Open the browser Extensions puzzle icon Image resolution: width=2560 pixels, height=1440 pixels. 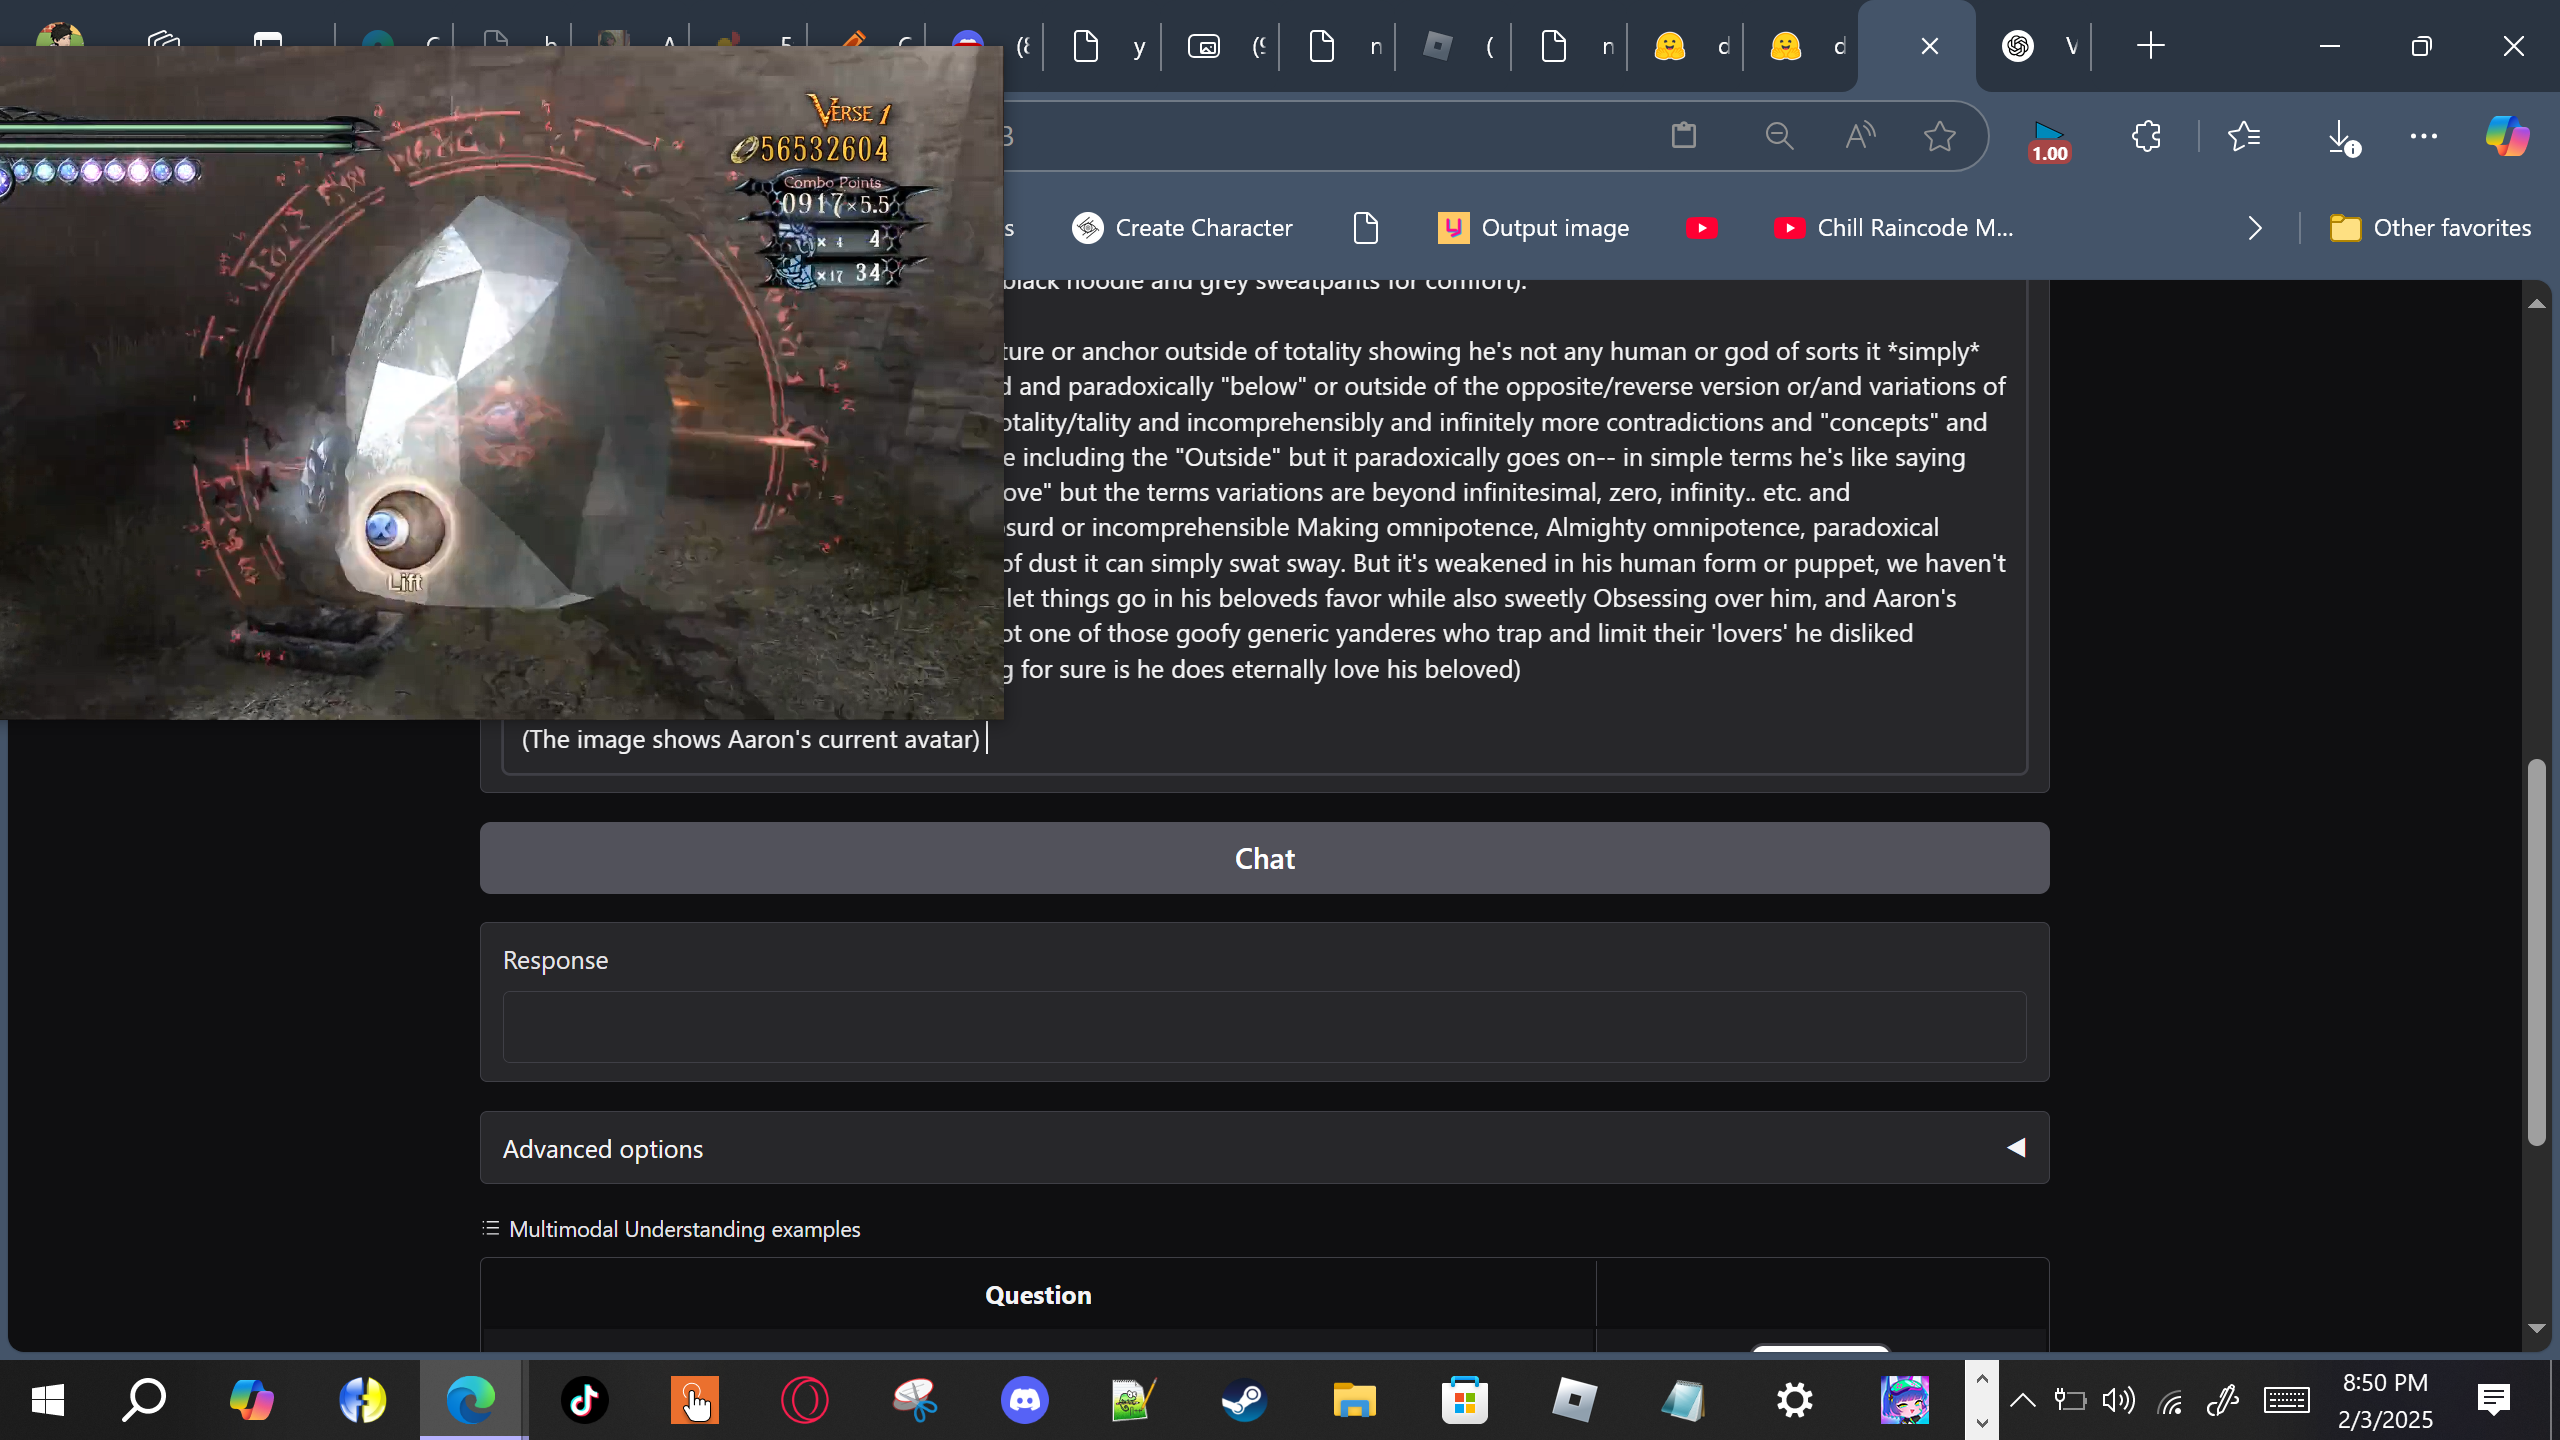pyautogui.click(x=2146, y=135)
